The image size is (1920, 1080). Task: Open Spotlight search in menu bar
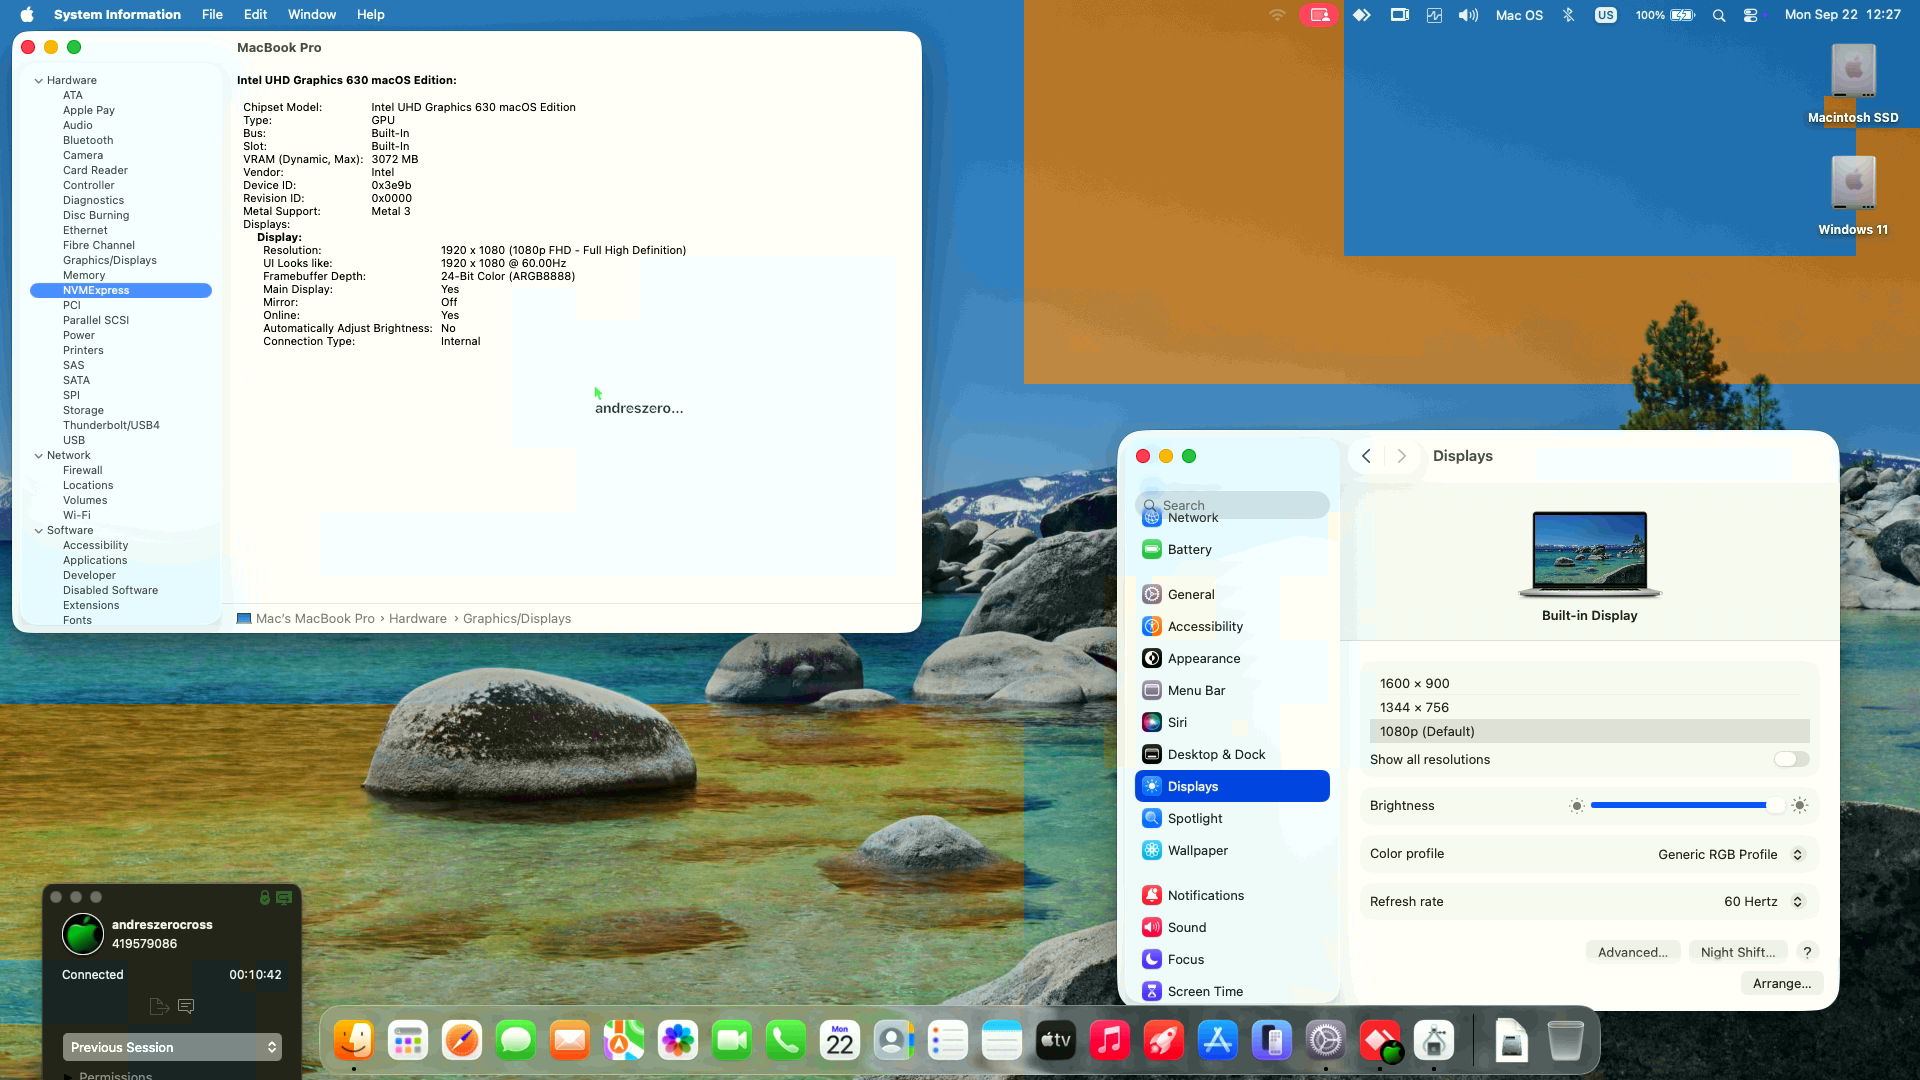[1719, 15]
